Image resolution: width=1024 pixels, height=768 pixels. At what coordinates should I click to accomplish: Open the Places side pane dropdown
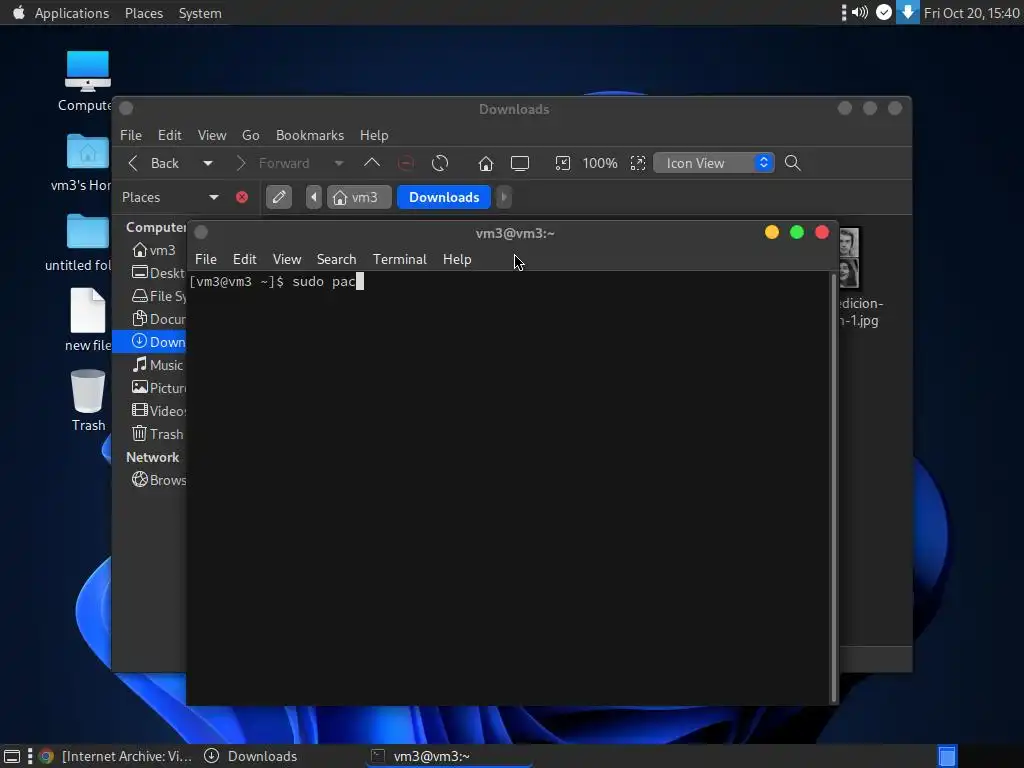pyautogui.click(x=214, y=197)
